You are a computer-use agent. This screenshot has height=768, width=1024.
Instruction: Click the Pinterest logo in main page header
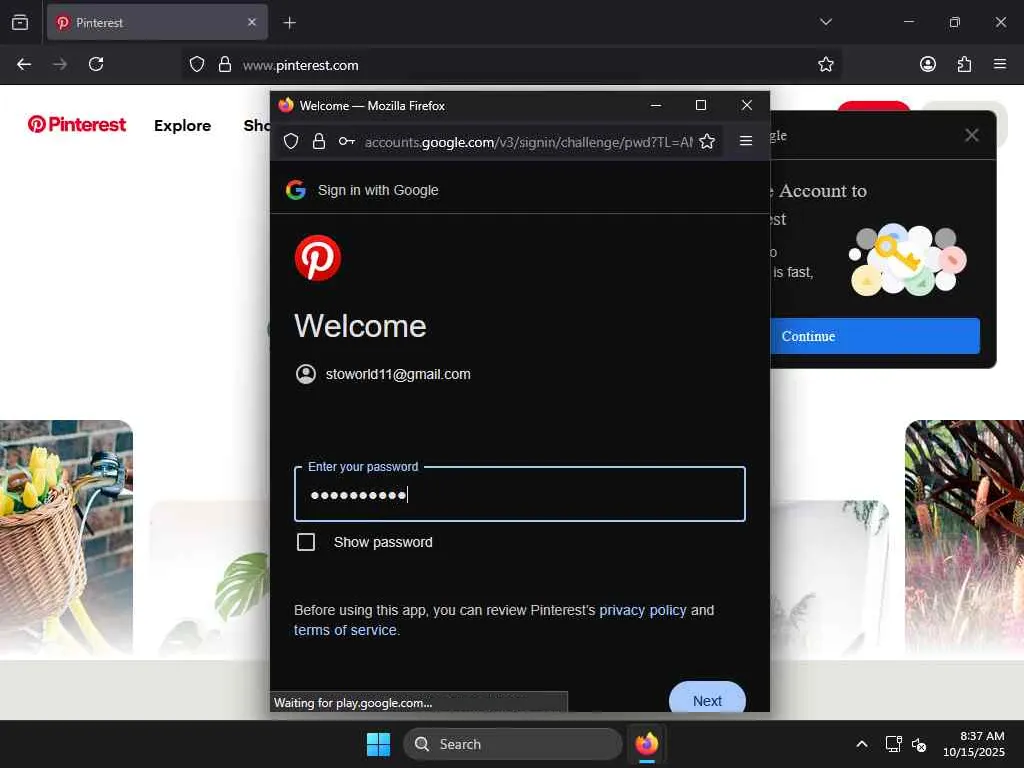pyautogui.click(x=76, y=124)
